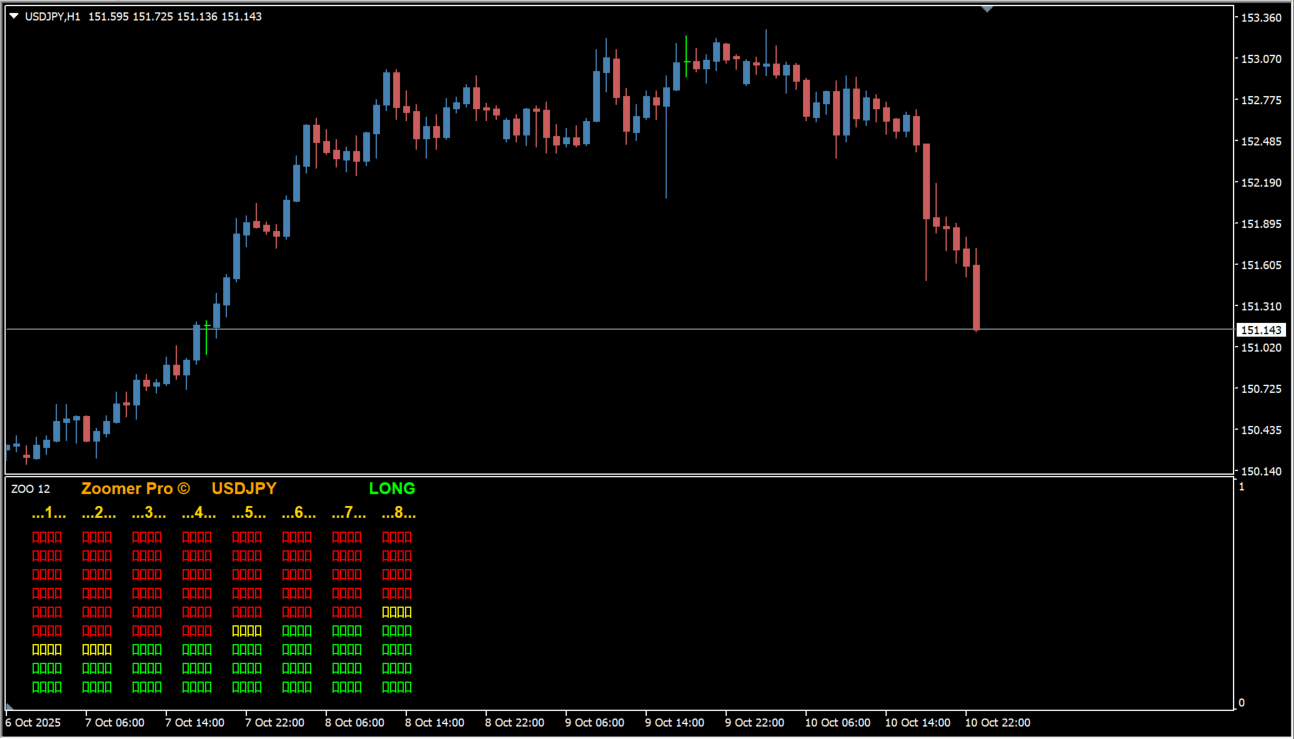Click the ZOO 12 indicator name label

[x=30, y=489]
